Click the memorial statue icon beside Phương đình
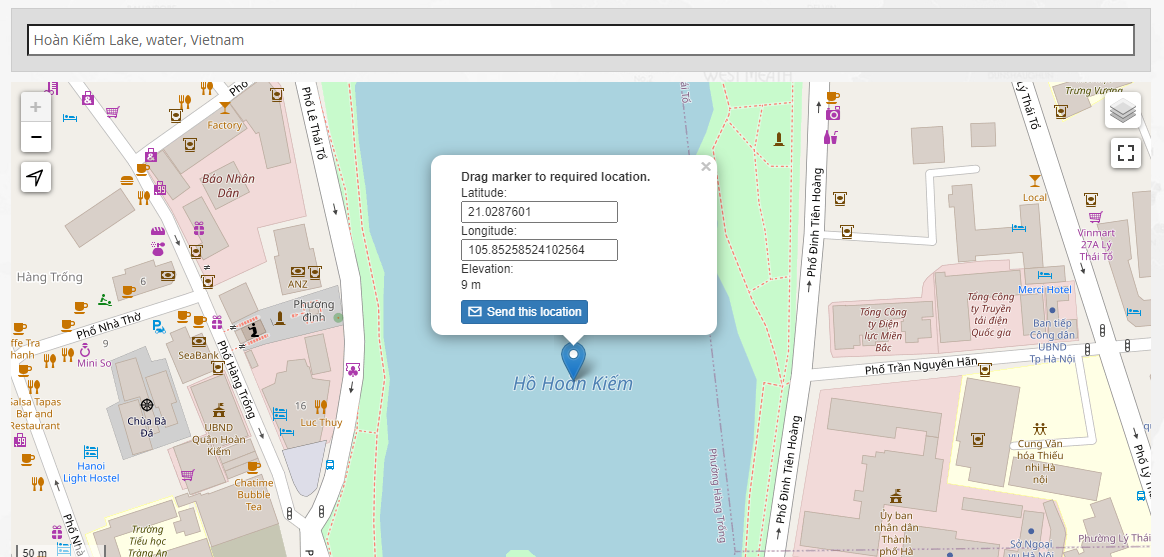Image resolution: width=1164 pixels, height=557 pixels. [x=279, y=319]
